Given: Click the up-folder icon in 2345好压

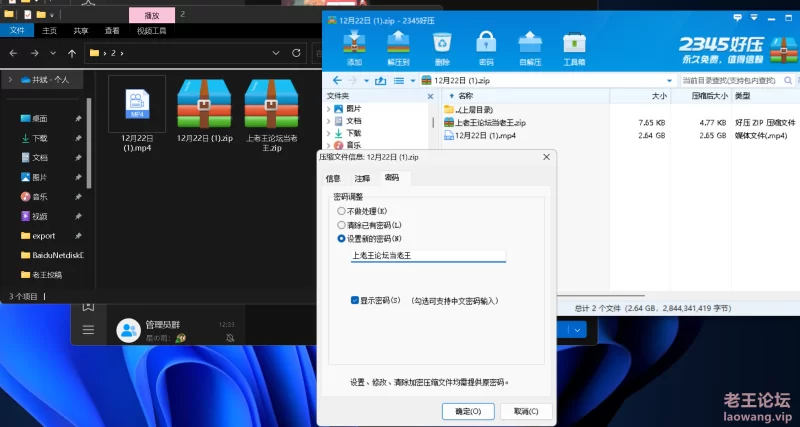Looking at the screenshot, I should pyautogui.click(x=381, y=81).
